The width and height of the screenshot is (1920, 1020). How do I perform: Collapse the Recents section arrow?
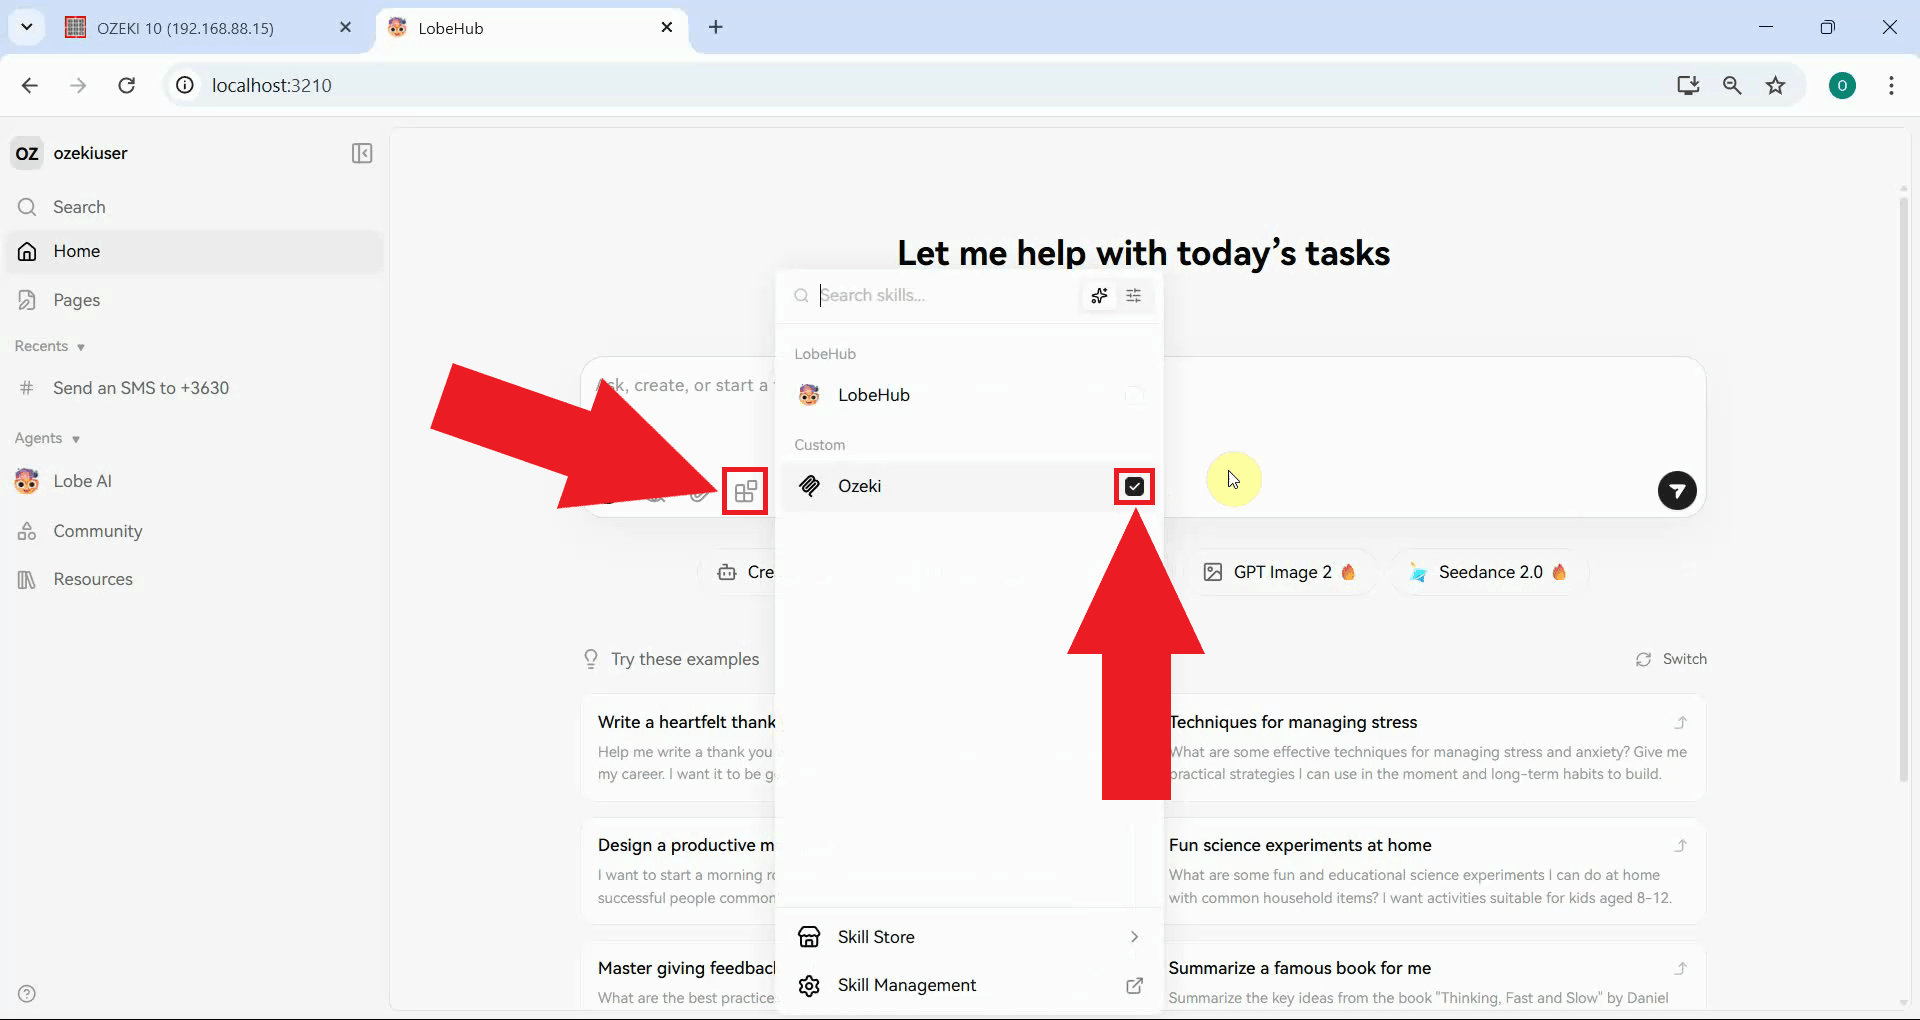(80, 347)
